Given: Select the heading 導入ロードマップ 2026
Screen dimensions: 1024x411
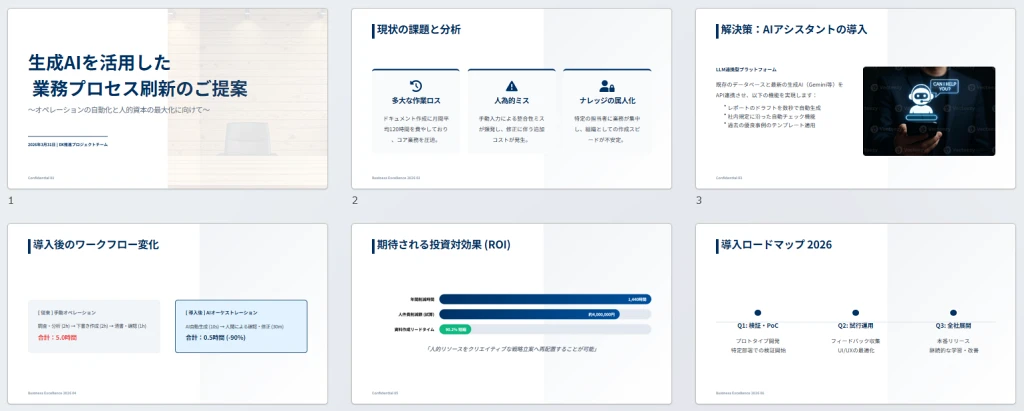Looking at the screenshot, I should 776,245.
